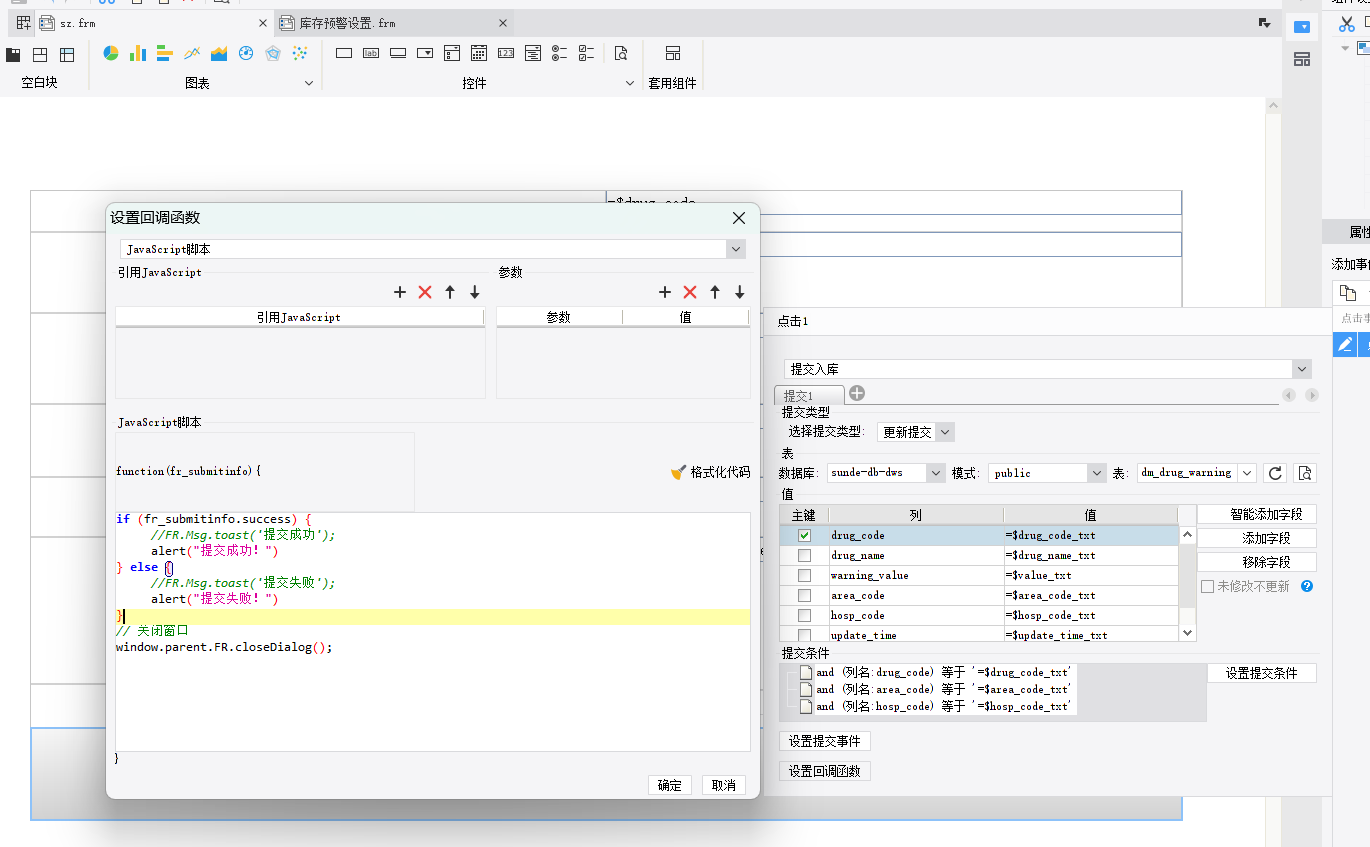The image size is (1370, 847).
Task: Close the sz.frm tab
Action: point(263,23)
